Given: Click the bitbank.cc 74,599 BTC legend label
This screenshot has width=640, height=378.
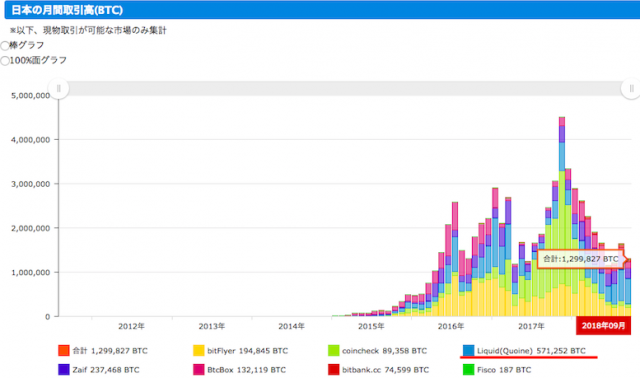Looking at the screenshot, I should pyautogui.click(x=386, y=370).
